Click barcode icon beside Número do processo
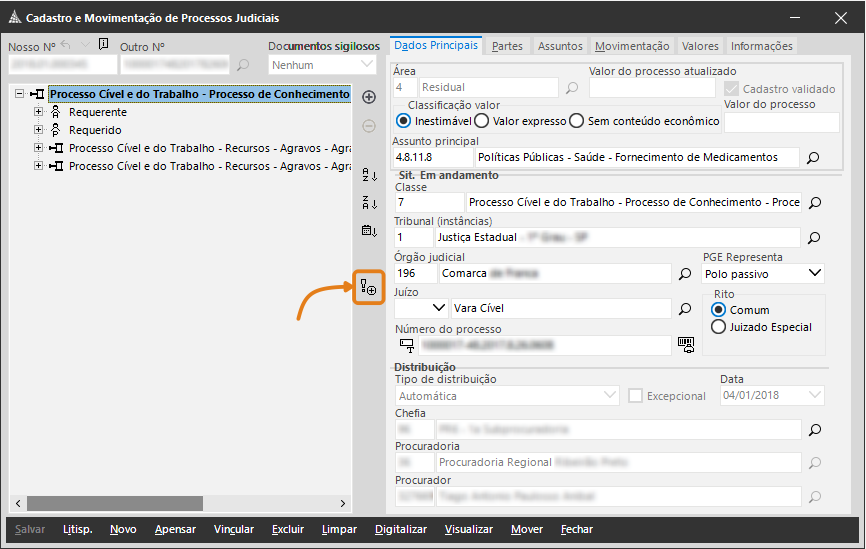Viewport: 866px width, 549px height. tap(685, 344)
